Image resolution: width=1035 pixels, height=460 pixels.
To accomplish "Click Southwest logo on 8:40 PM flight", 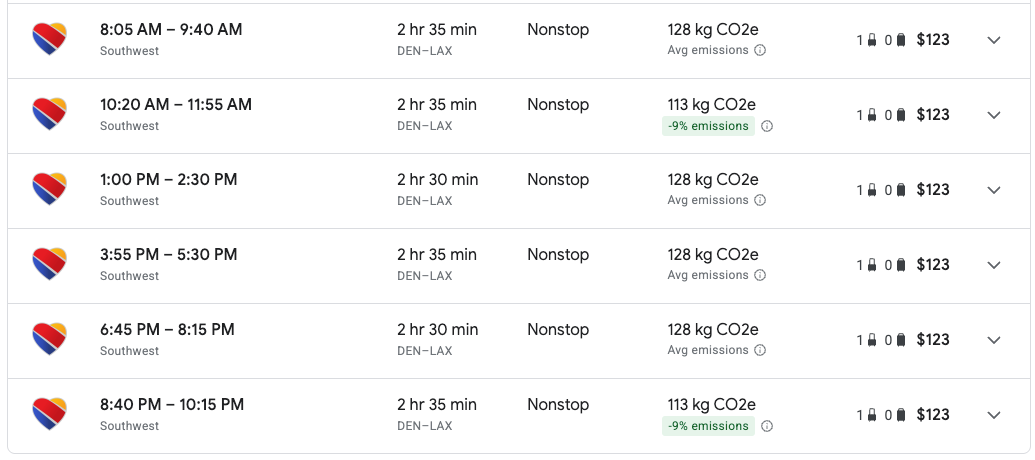I will coord(49,414).
